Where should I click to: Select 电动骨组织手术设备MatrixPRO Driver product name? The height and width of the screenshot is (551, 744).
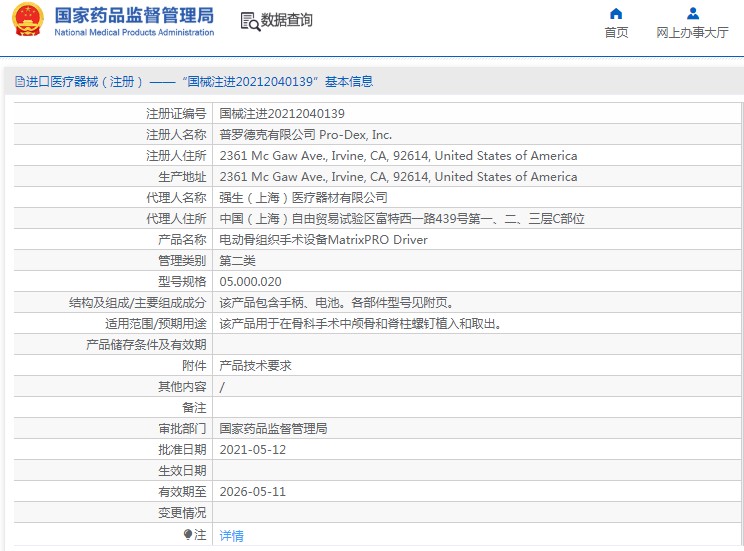[323, 240]
